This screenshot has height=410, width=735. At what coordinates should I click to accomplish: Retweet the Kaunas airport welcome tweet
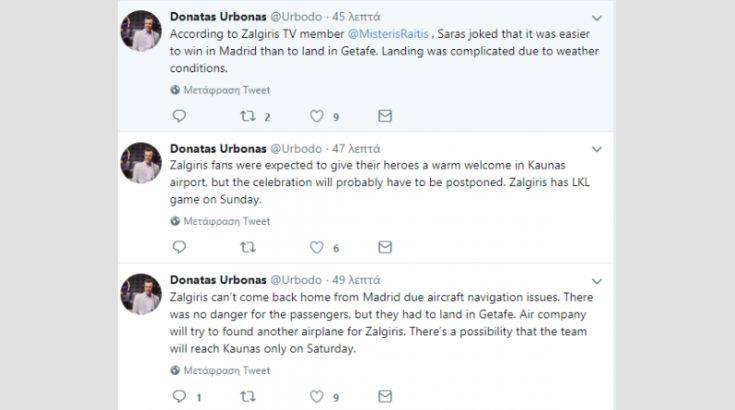(x=246, y=247)
